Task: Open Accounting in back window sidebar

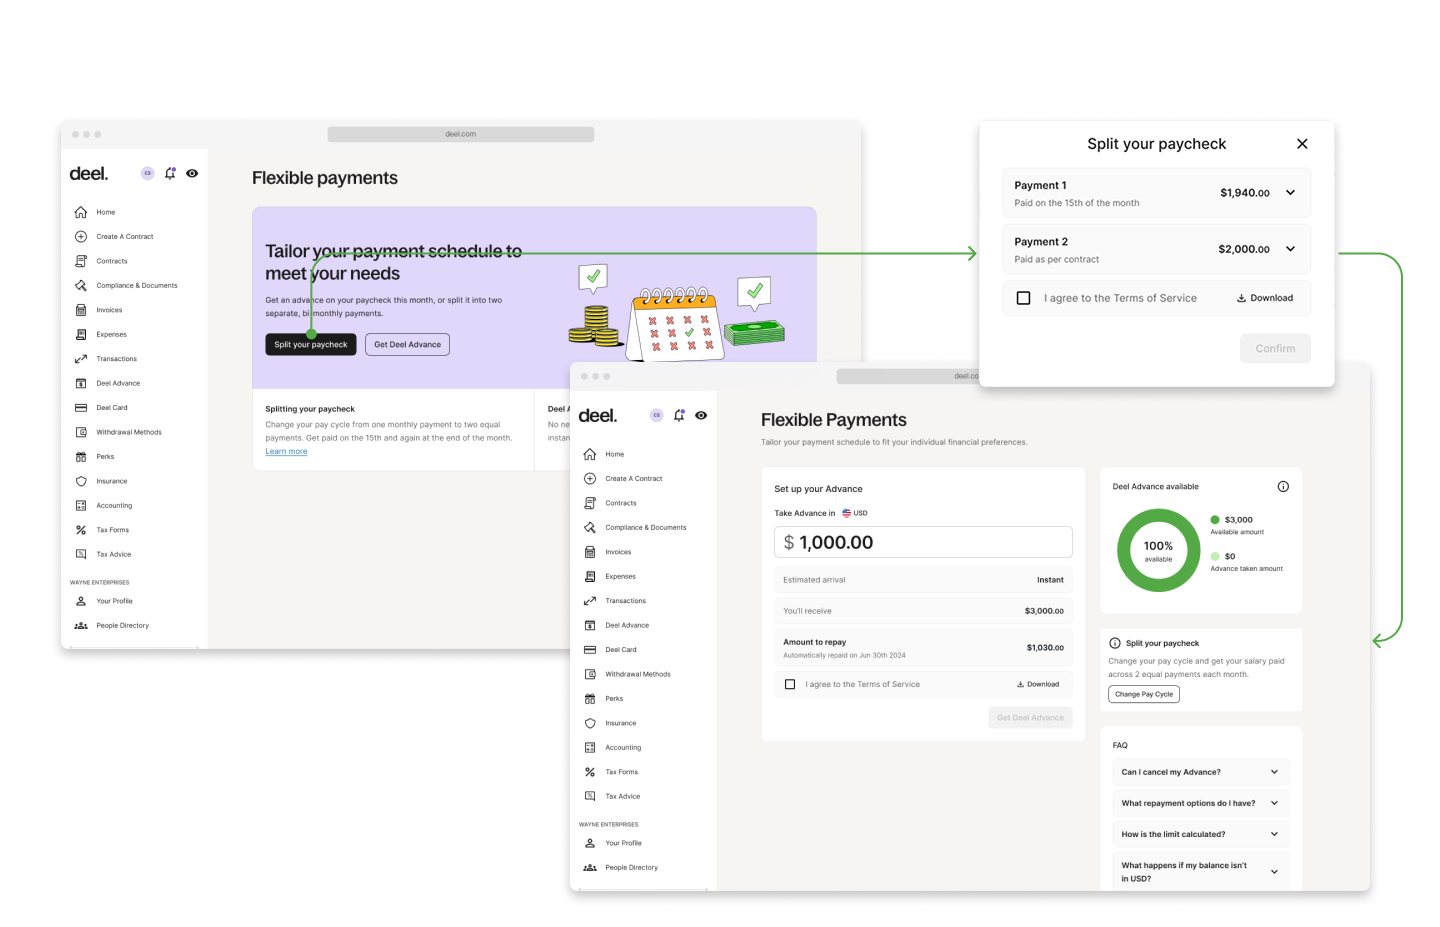Action: [x=114, y=506]
